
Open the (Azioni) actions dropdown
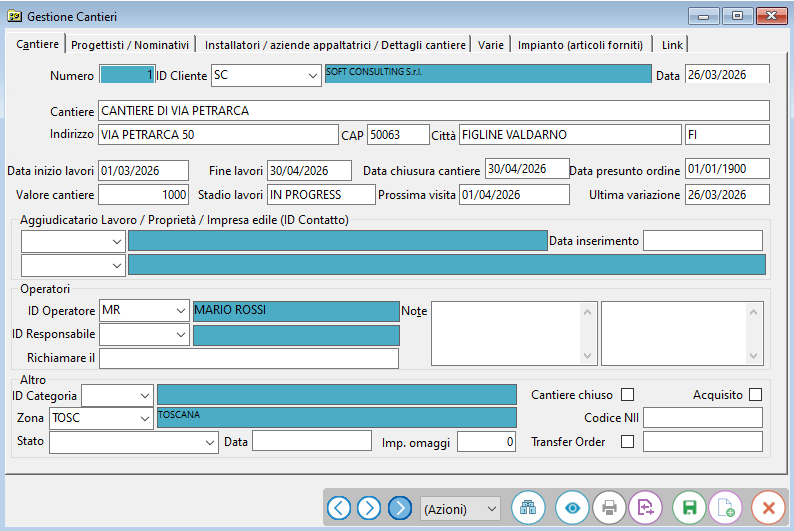click(x=460, y=509)
